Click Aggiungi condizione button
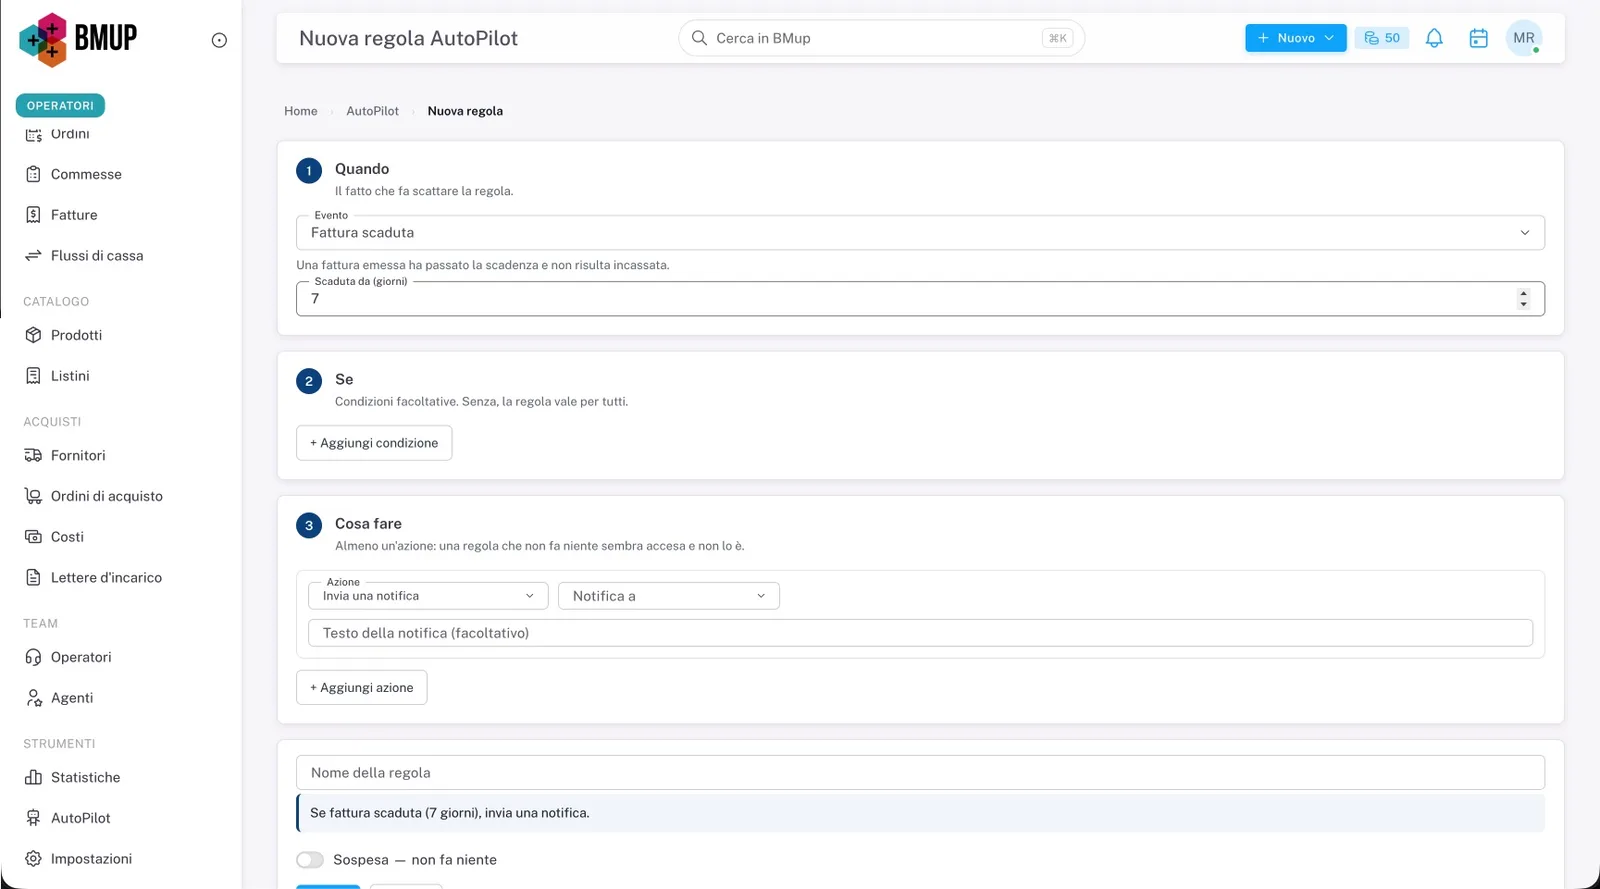The image size is (1600, 889). (x=374, y=443)
